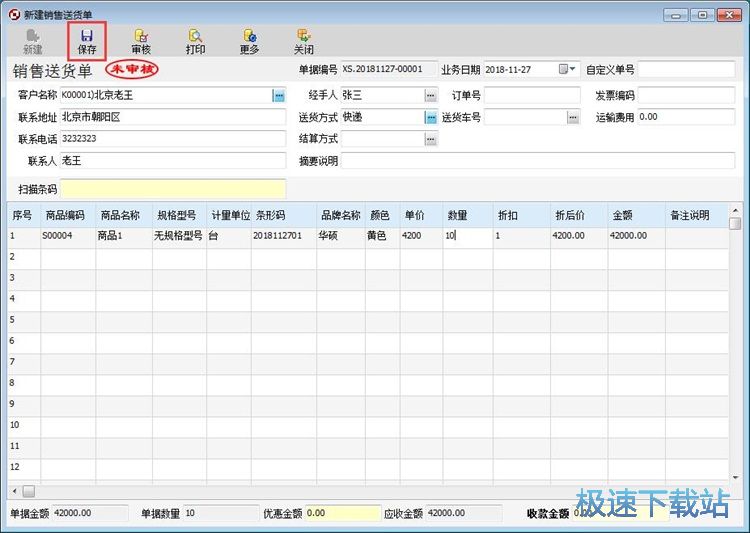Click the 品牌名称 column header

(341, 215)
